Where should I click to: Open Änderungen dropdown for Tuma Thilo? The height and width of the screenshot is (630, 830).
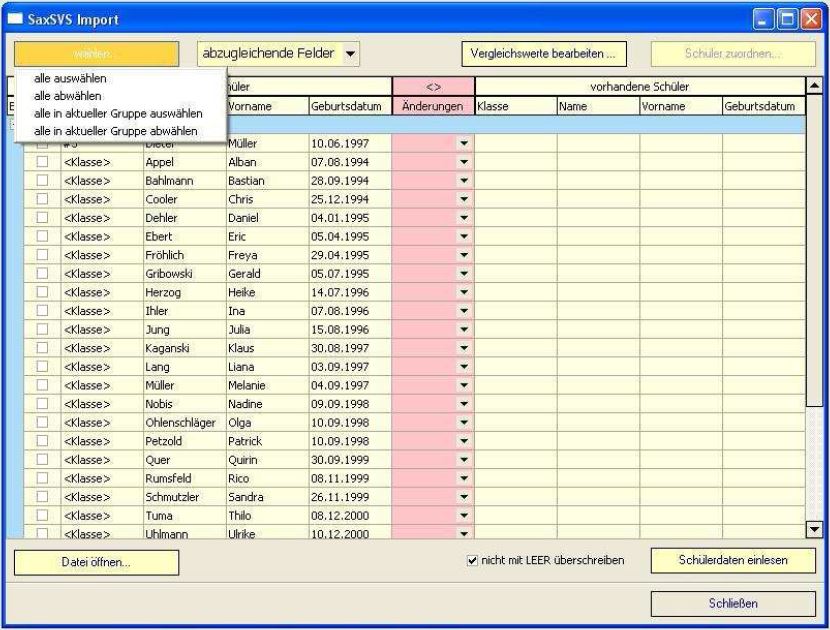pos(464,516)
